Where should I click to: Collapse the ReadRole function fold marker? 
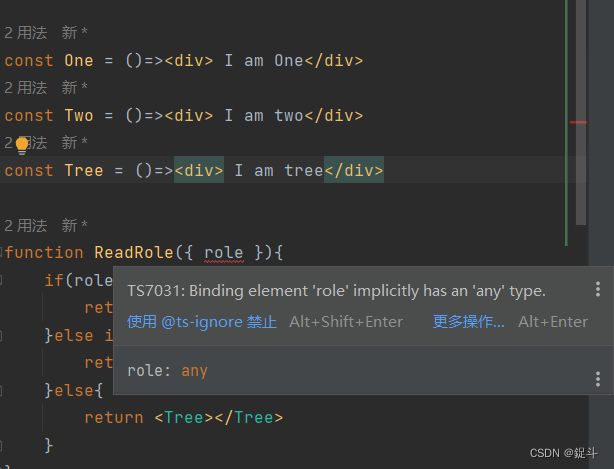1,252
